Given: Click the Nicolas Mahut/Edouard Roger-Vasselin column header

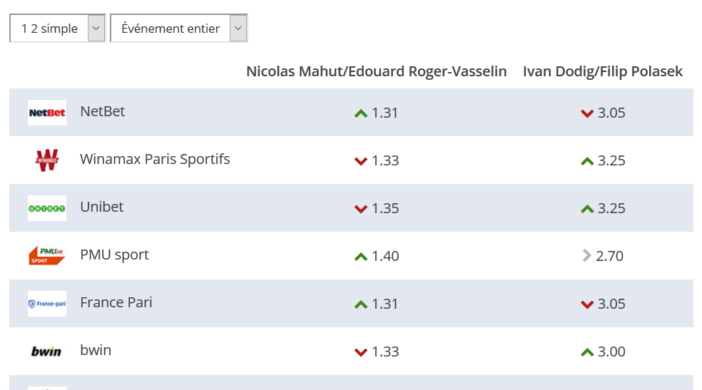Looking at the screenshot, I should (x=377, y=71).
